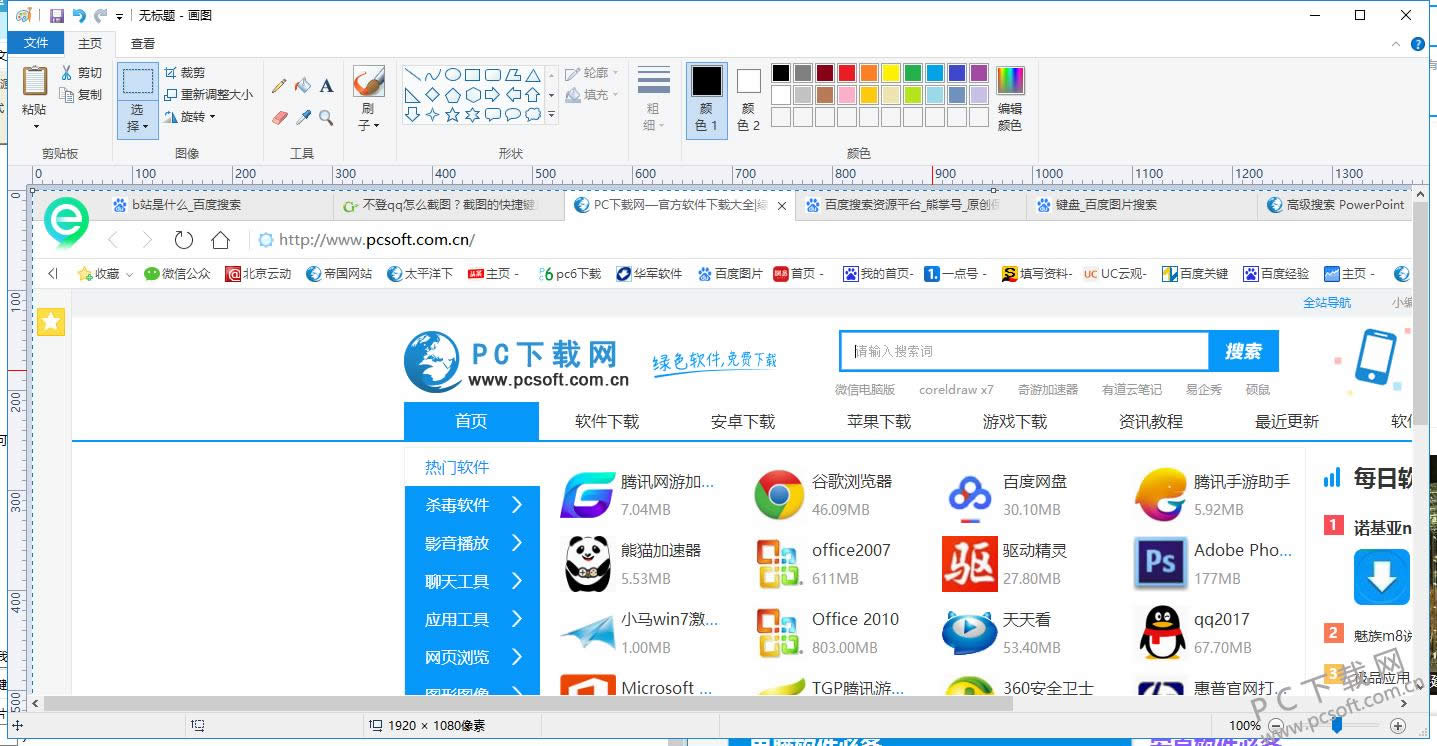Image resolution: width=1437 pixels, height=746 pixels.
Task: Click the Undo arrow in title bar
Action: pyautogui.click(x=79, y=16)
